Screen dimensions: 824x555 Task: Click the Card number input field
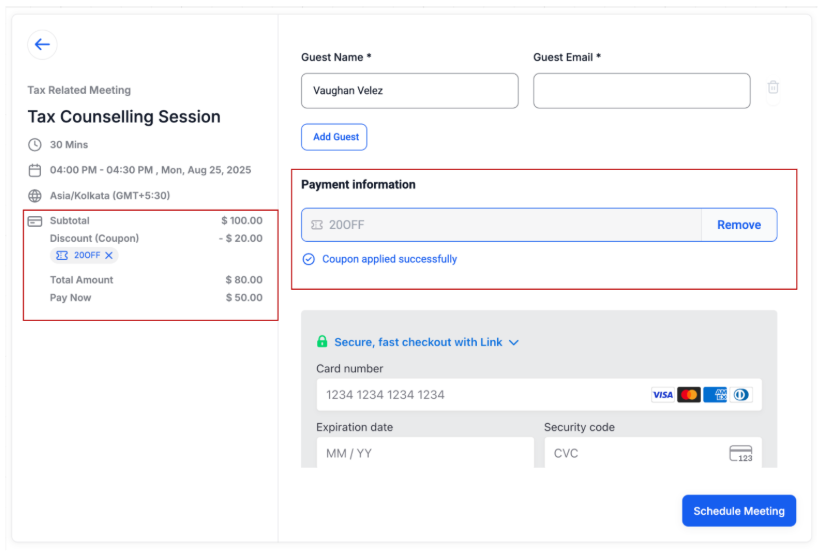pos(480,395)
